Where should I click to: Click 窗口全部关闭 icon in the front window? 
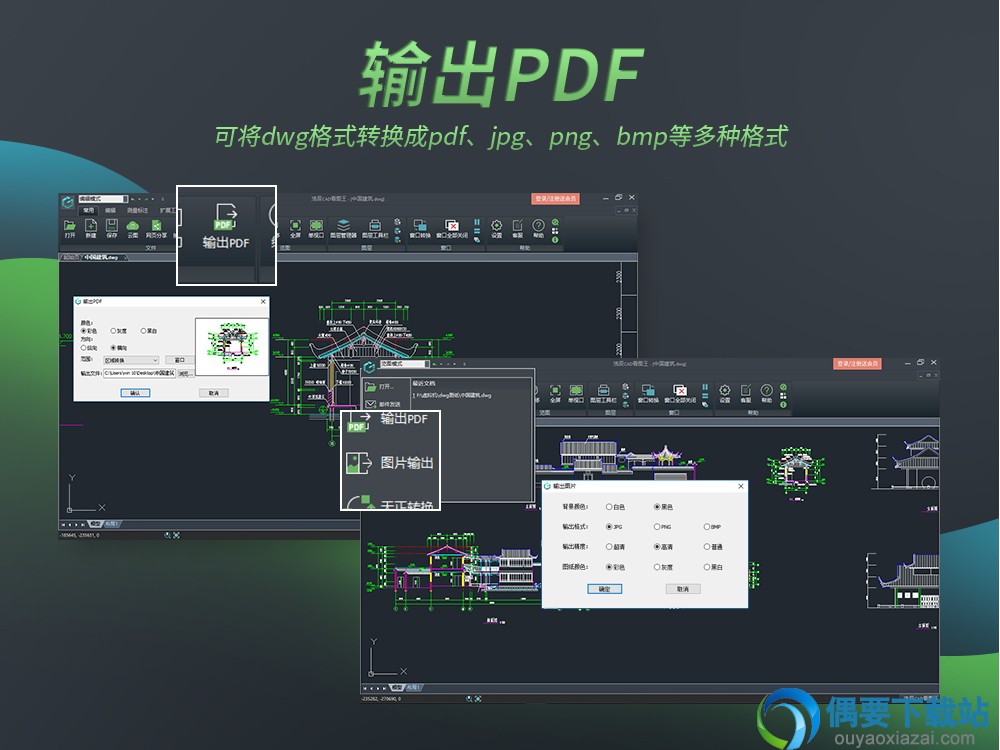[680, 392]
